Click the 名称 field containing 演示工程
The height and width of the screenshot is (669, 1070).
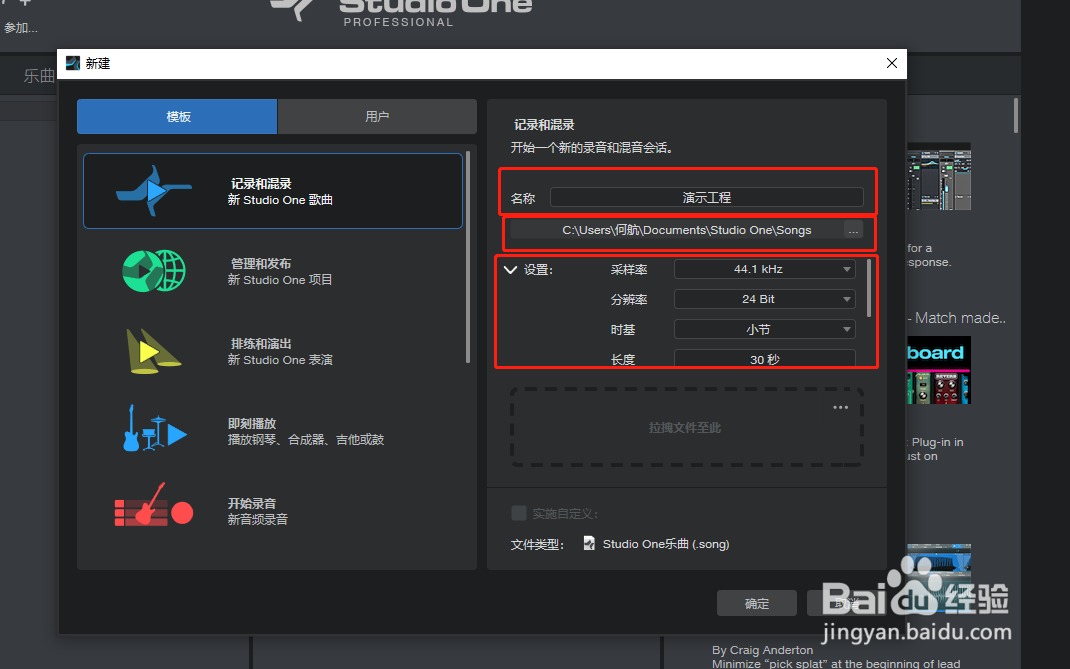point(706,197)
